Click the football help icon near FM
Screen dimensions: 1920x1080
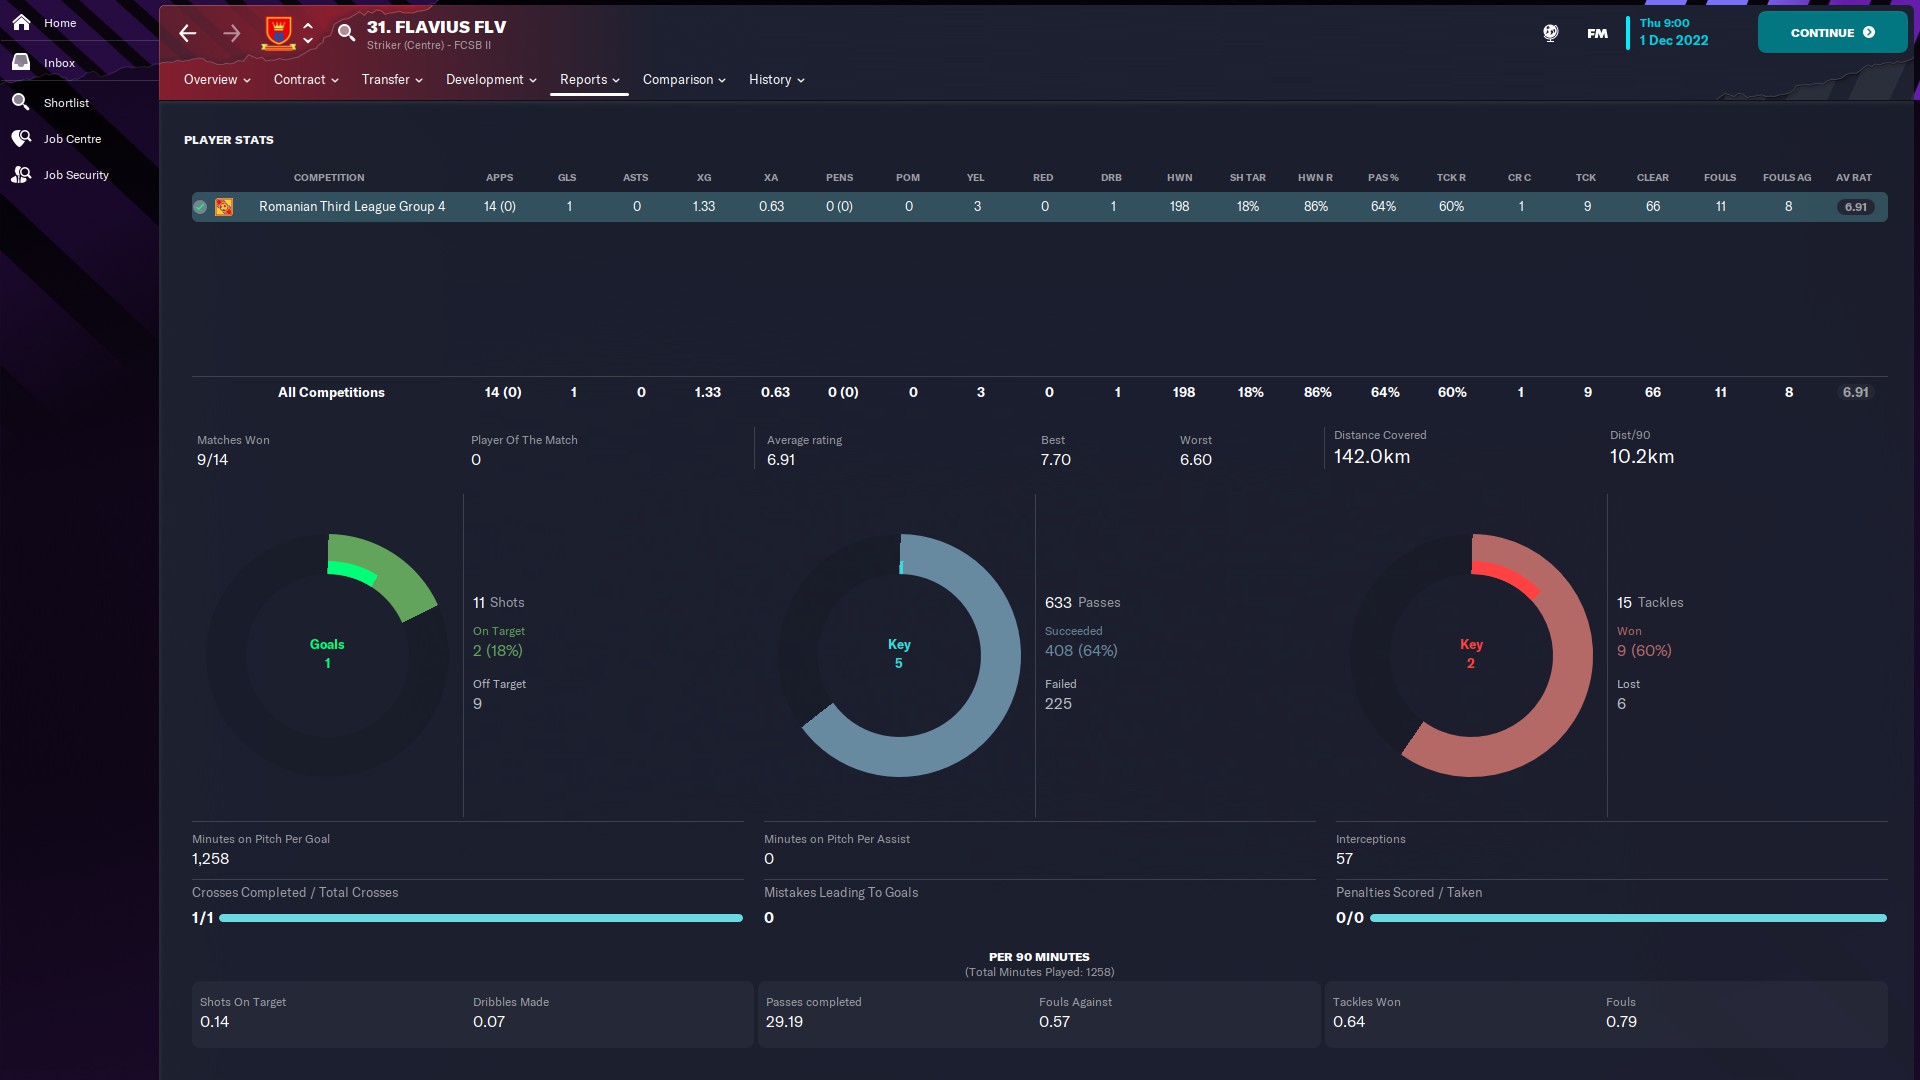click(1550, 33)
